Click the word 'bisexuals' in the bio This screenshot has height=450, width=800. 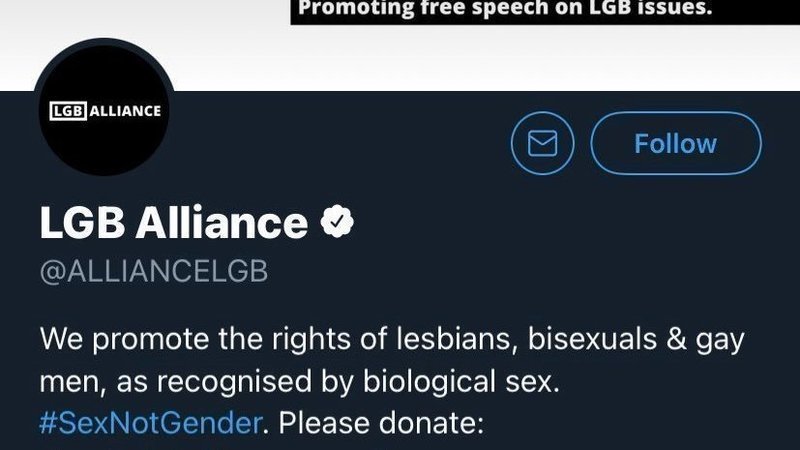592,339
